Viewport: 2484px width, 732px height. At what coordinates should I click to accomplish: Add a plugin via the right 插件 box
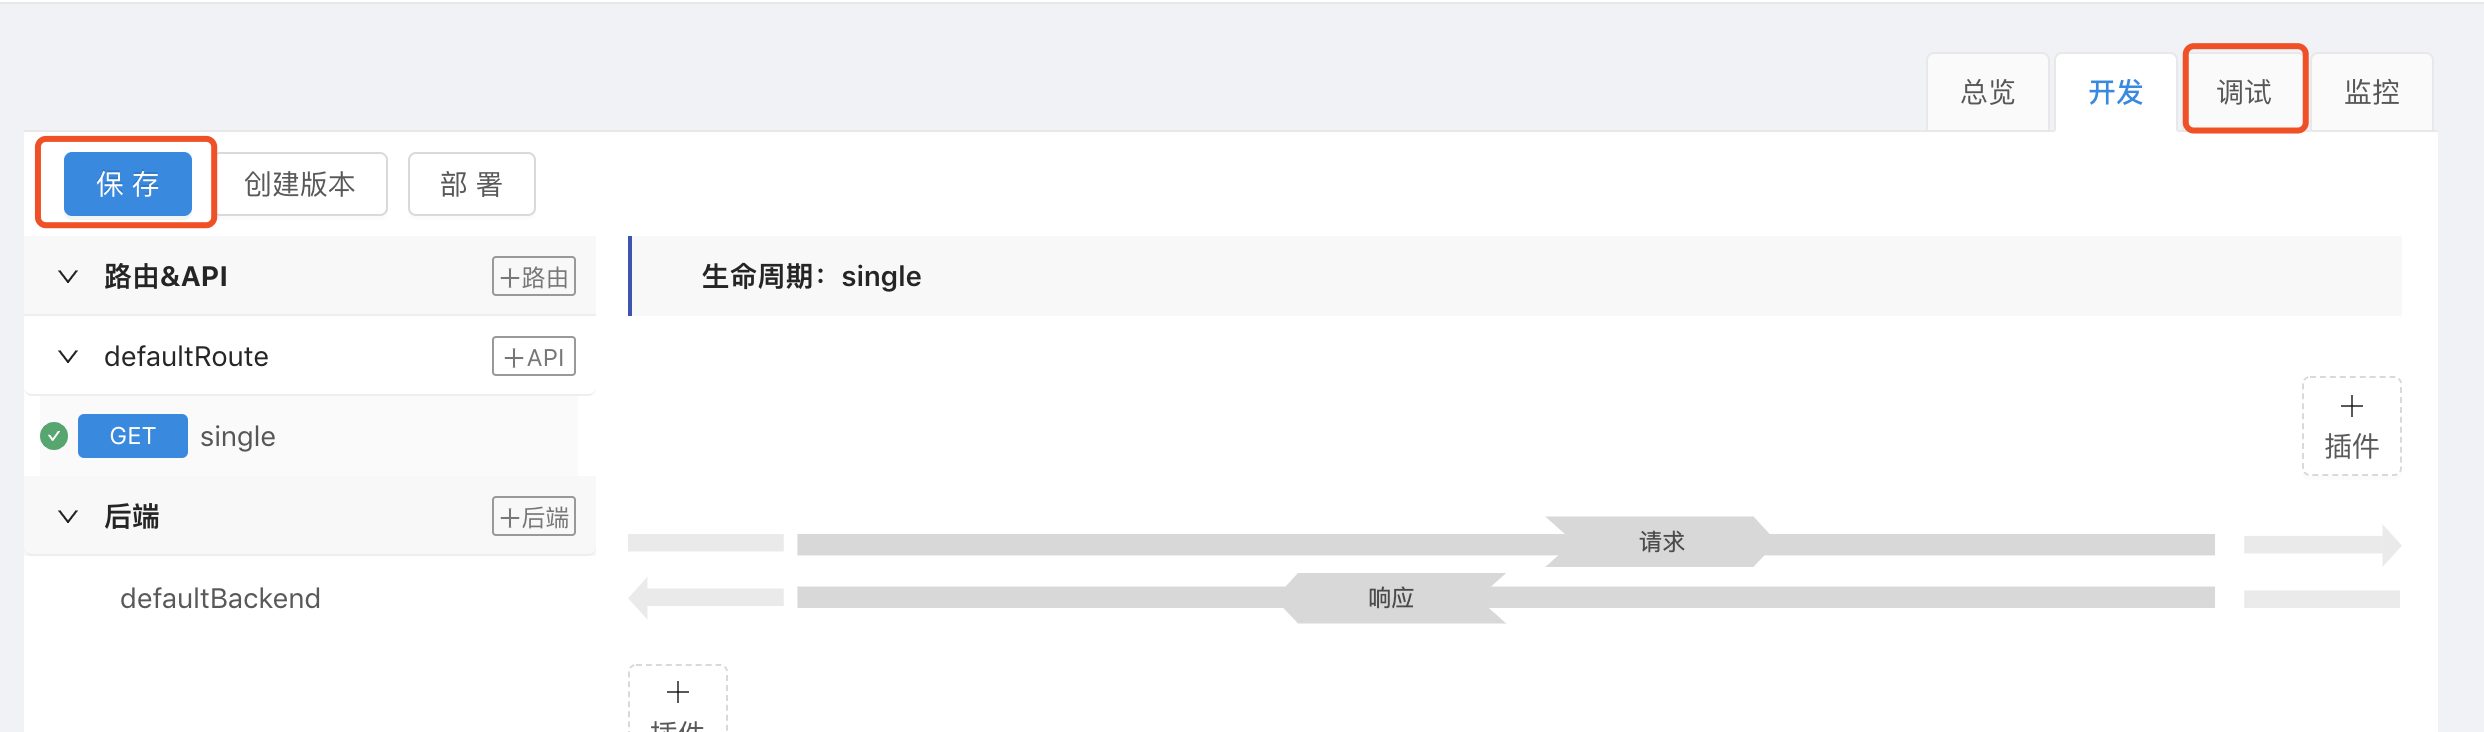tap(2351, 427)
